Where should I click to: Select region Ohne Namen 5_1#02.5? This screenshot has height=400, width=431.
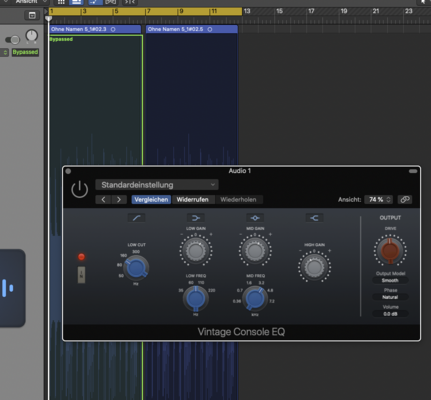192,29
